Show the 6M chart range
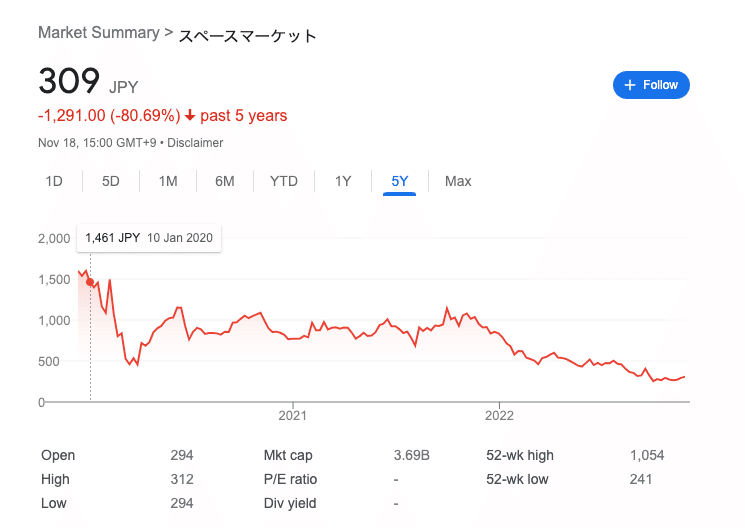 225,181
